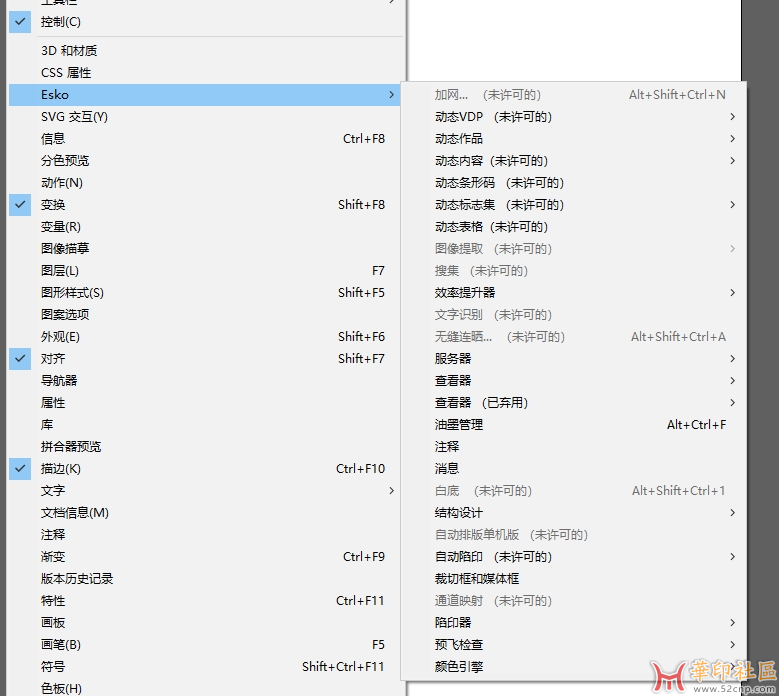Viewport: 779px width, 696px height.
Task: Uncheck the 变换 panel option
Action: 204,205
